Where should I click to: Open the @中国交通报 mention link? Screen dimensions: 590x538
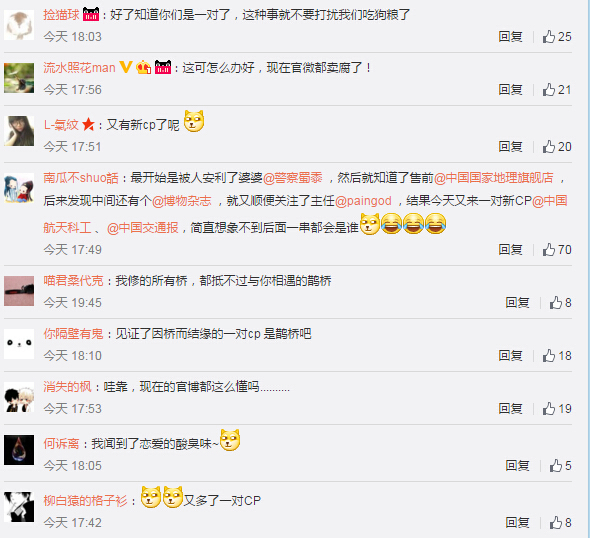click(143, 228)
